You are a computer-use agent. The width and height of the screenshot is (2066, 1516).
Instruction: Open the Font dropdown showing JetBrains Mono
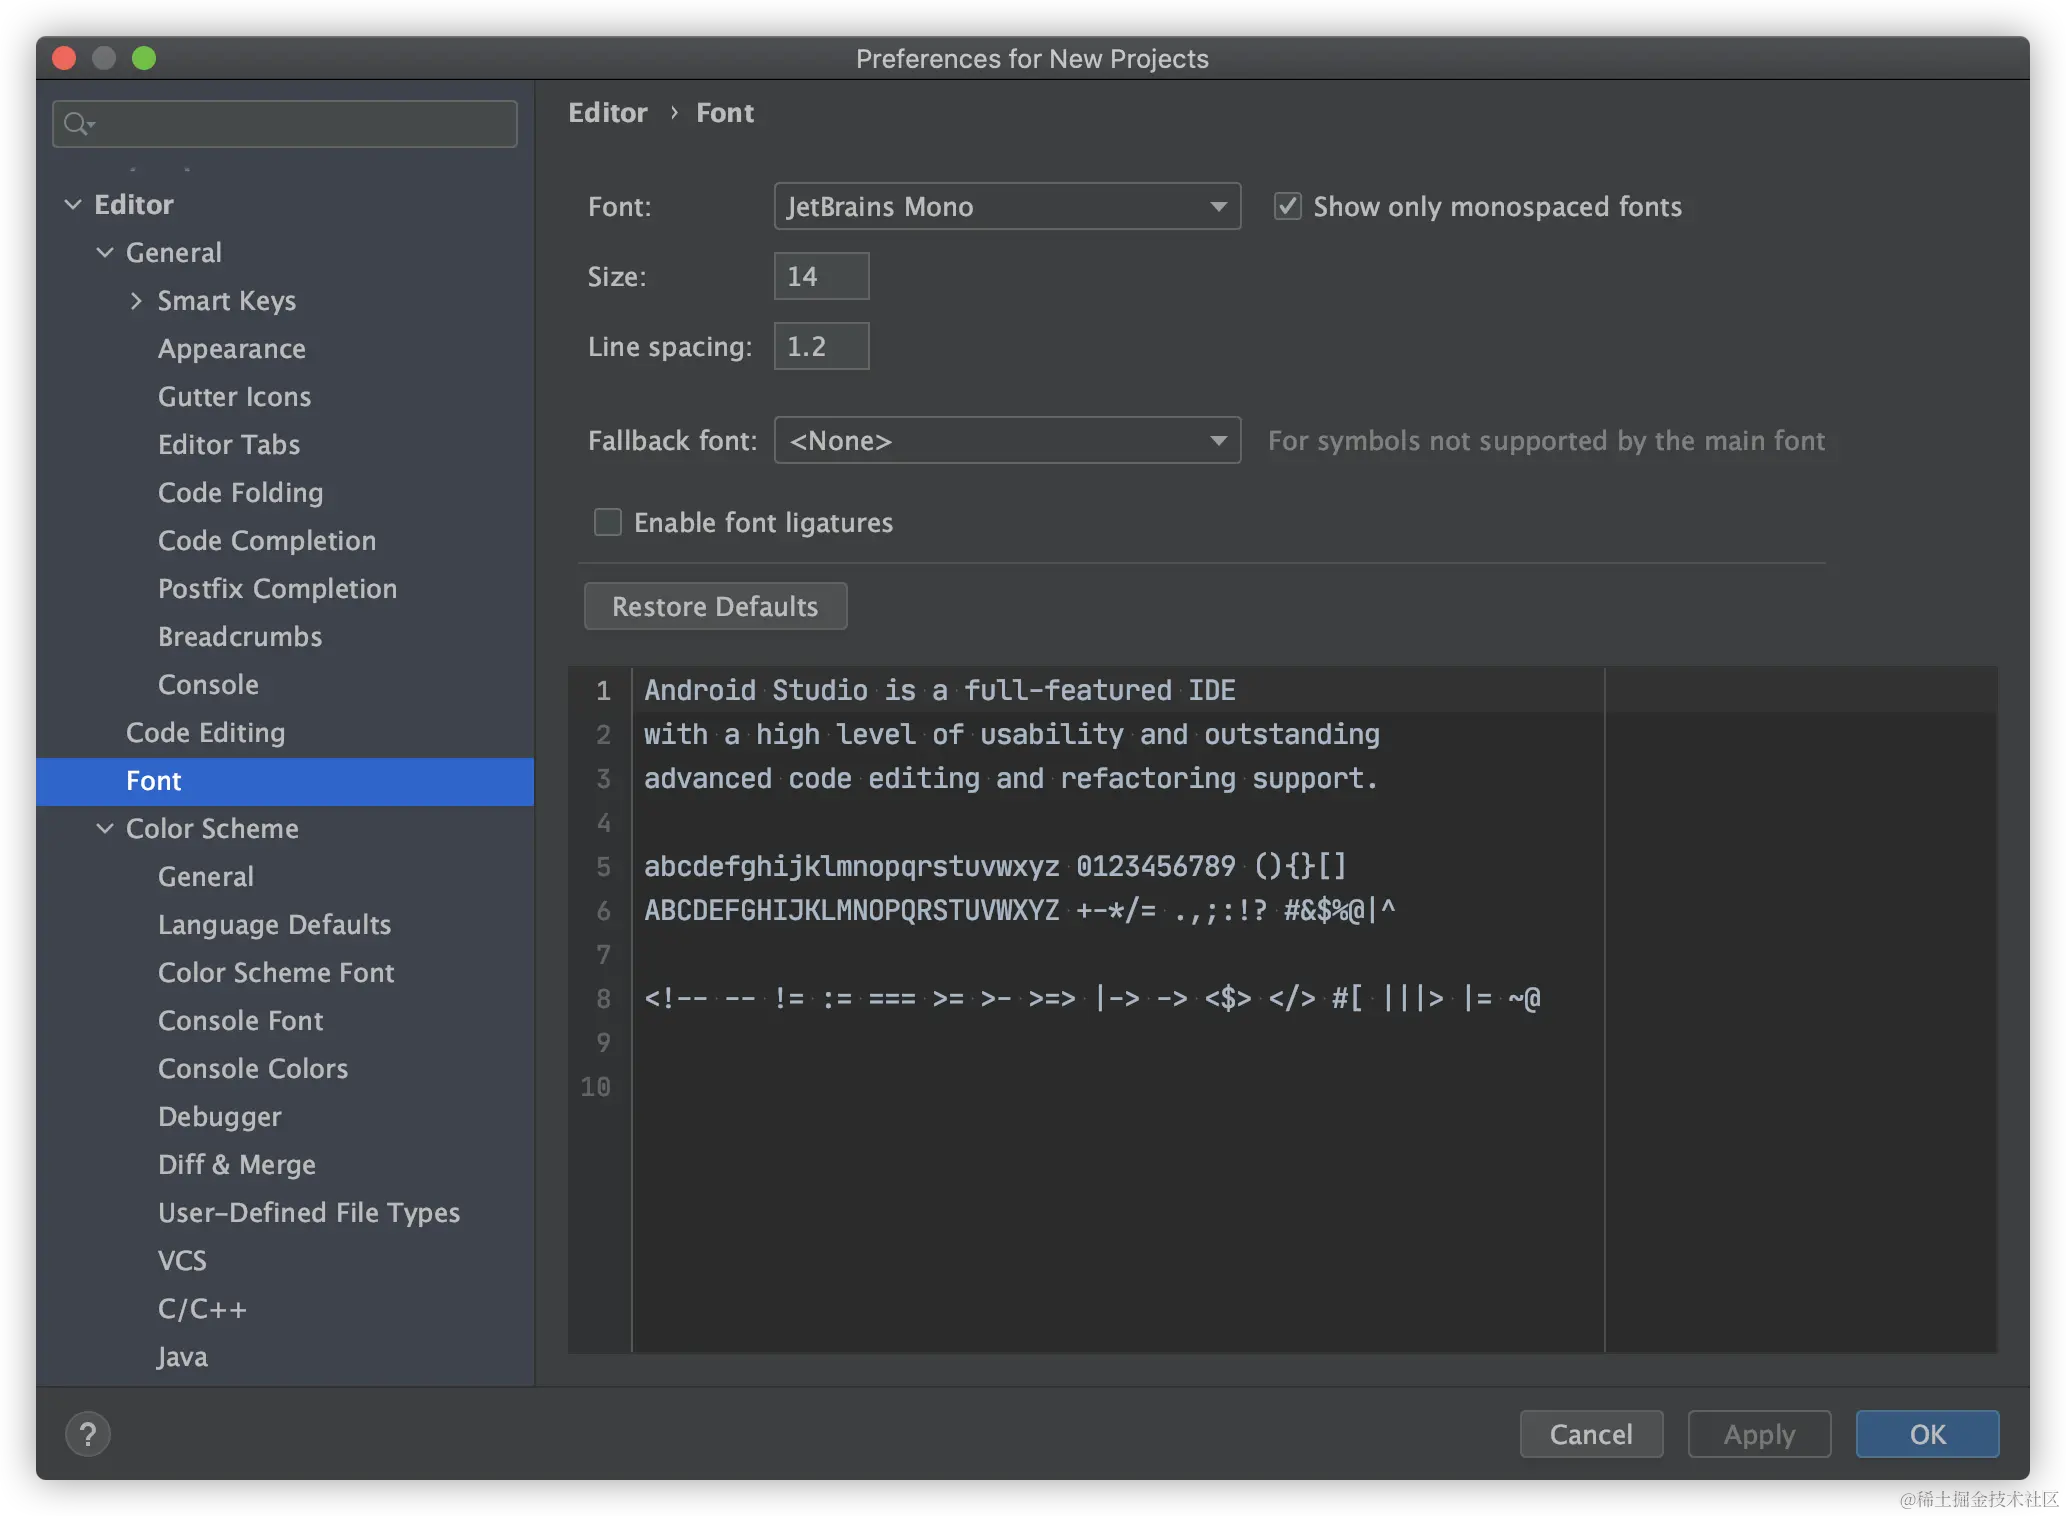point(1007,207)
